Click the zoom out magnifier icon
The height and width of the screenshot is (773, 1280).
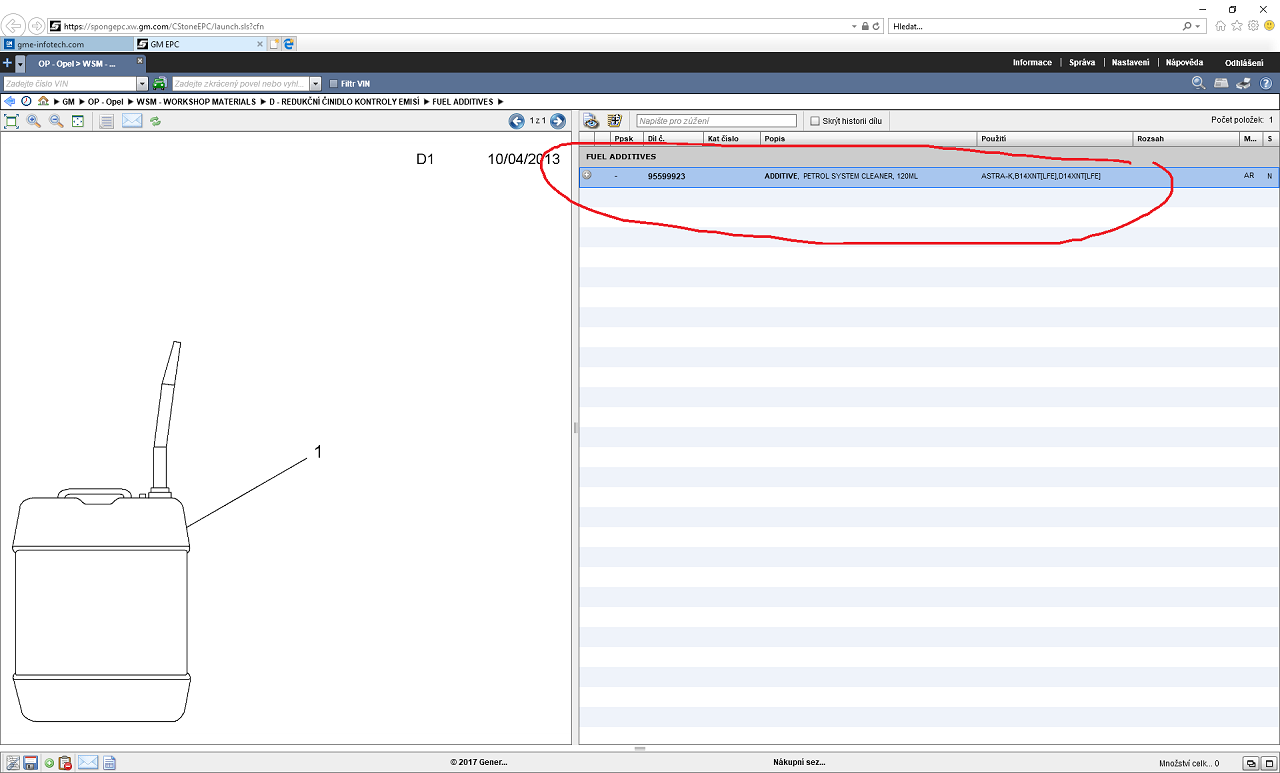56,121
